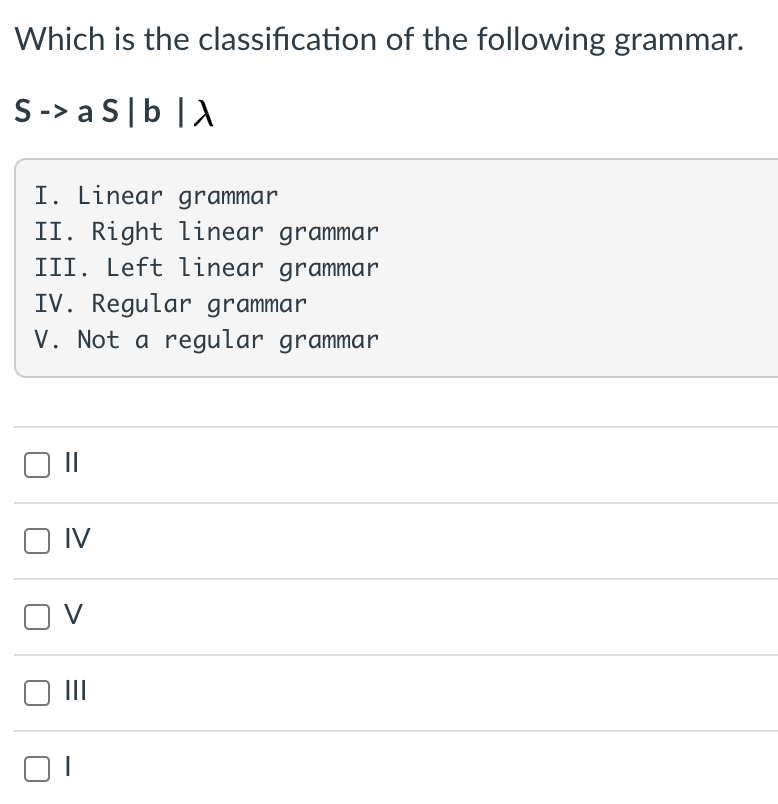This screenshot has width=778, height=804.
Task: Select answer IV by clicking its label
Action: point(76,539)
